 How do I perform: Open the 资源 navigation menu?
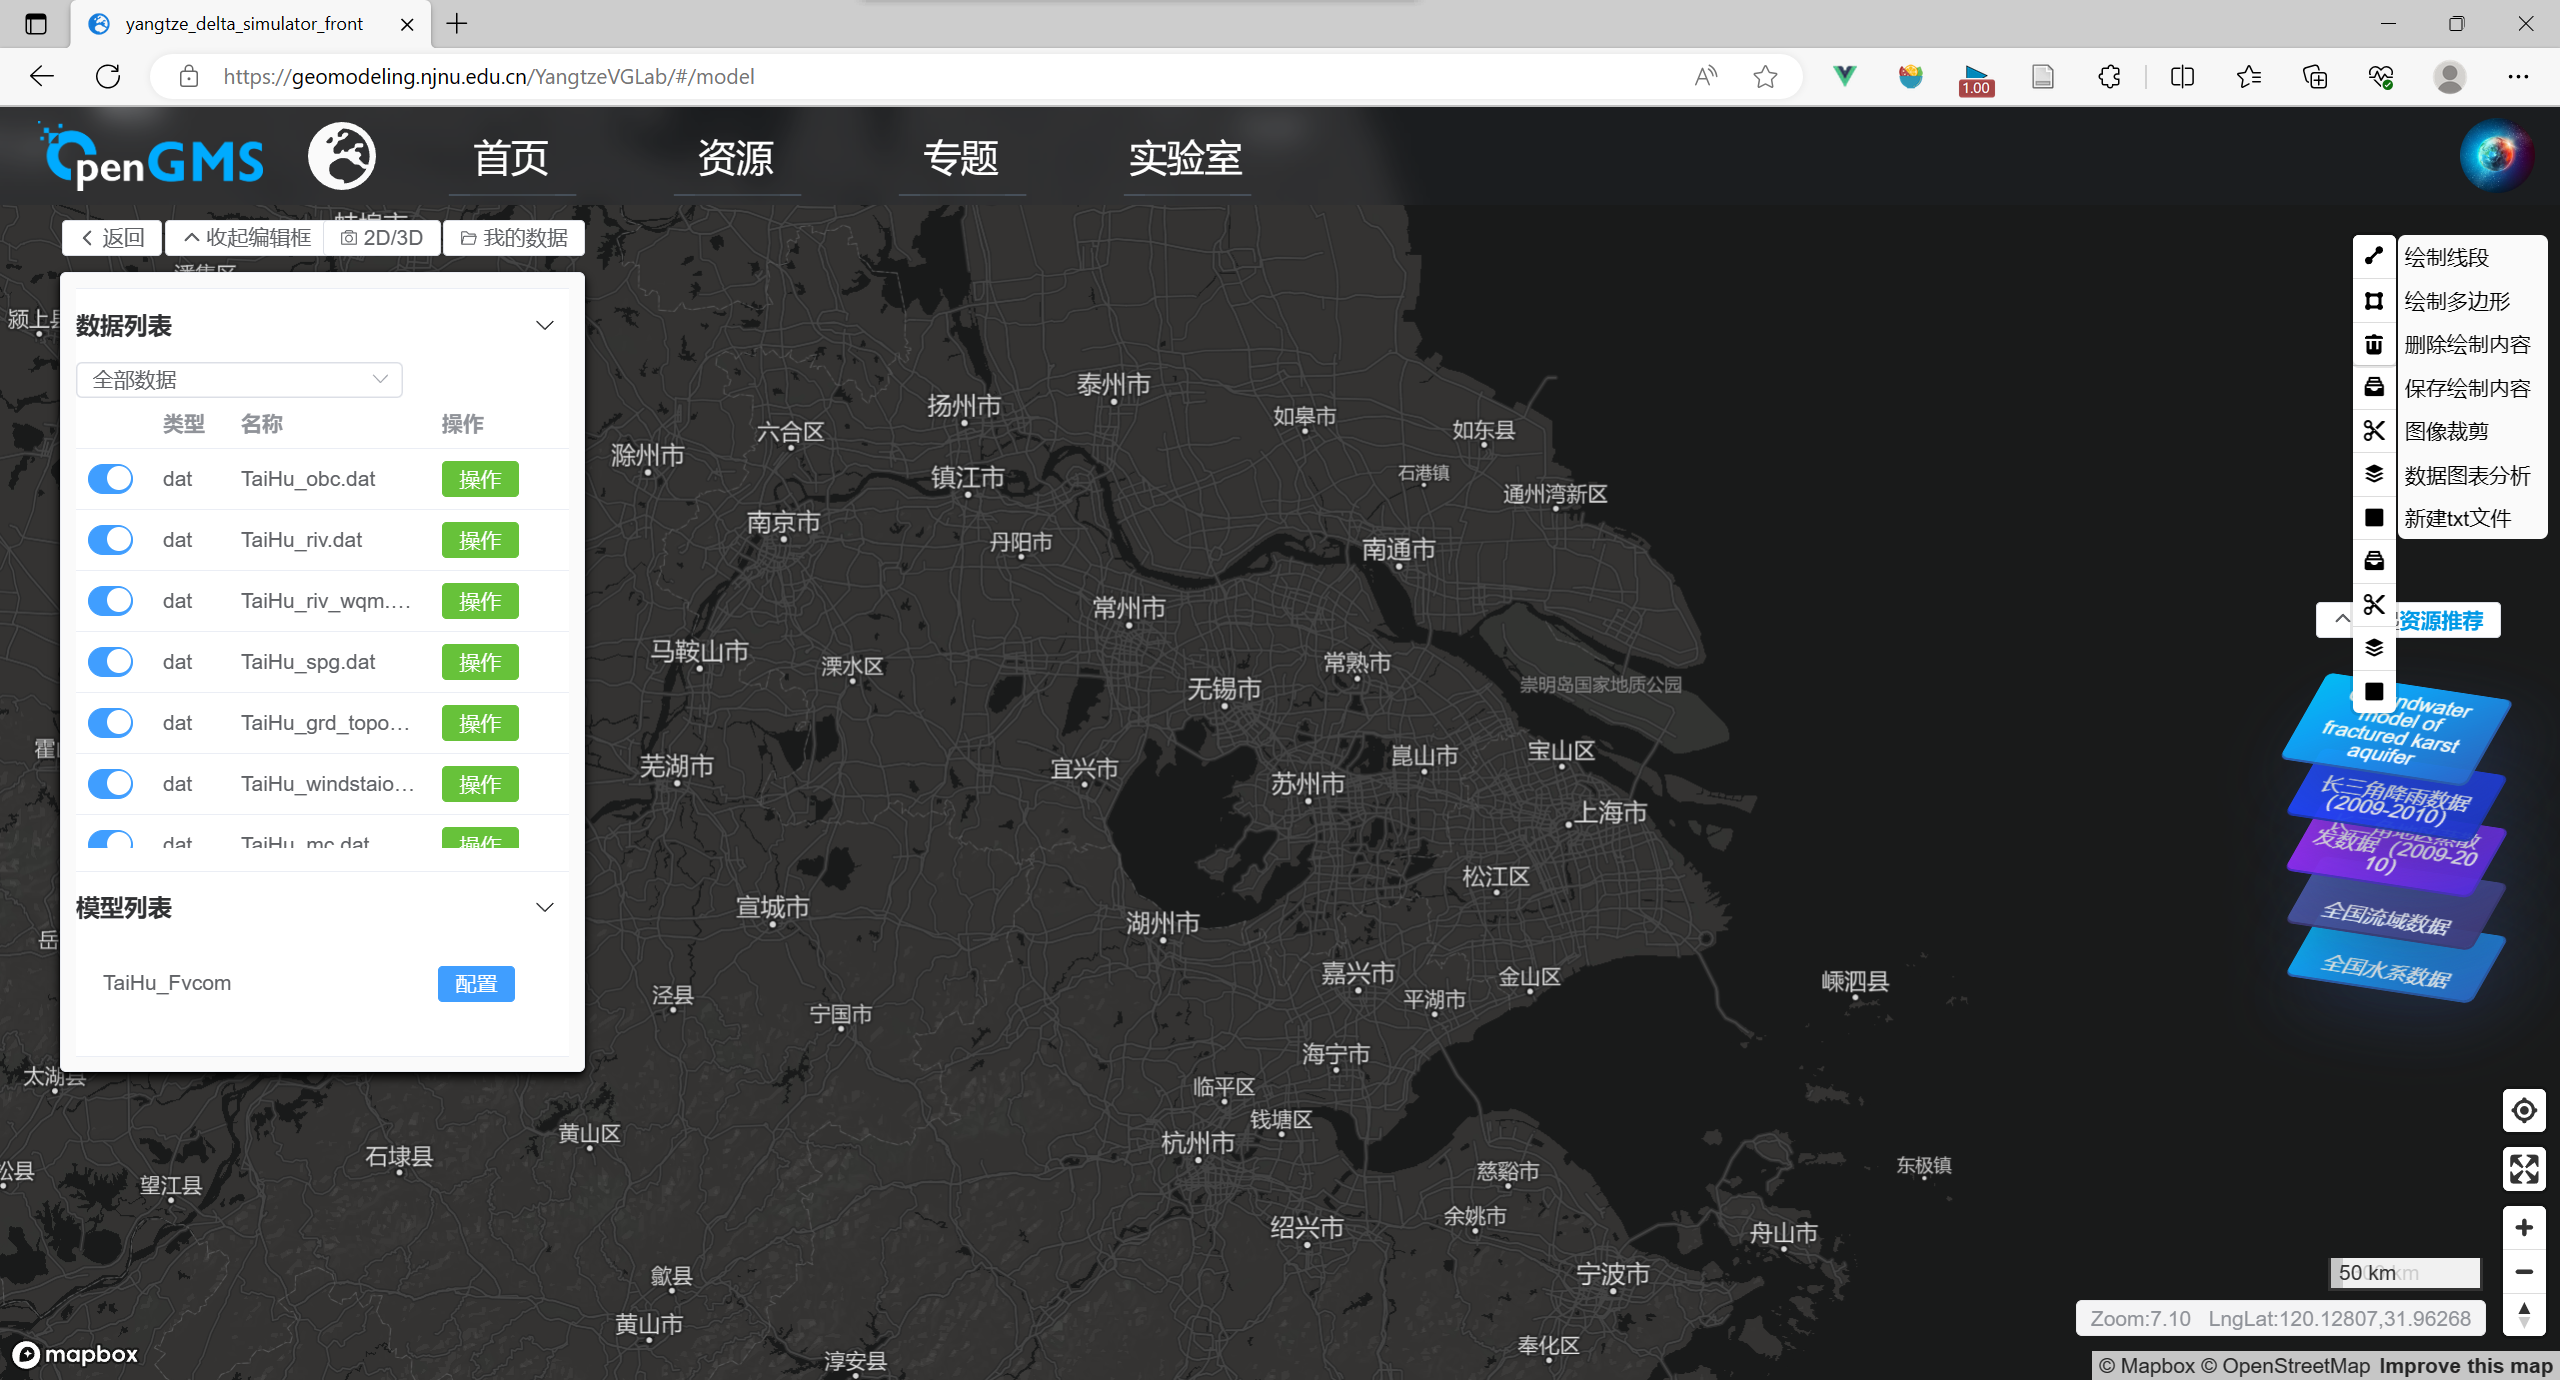[x=735, y=158]
